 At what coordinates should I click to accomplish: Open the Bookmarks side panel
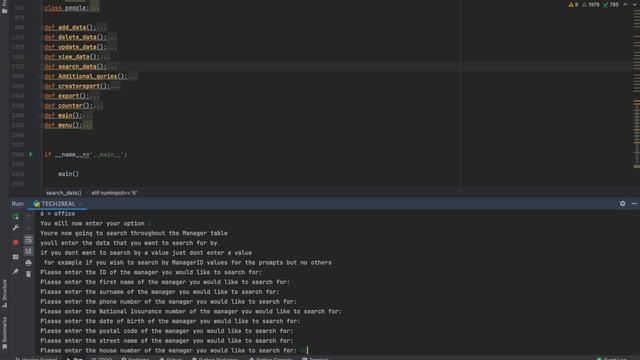pos(4,333)
